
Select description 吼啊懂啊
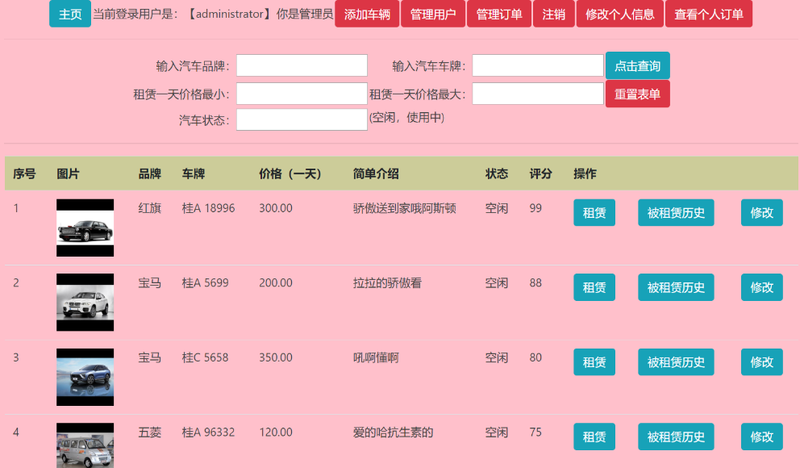pos(376,358)
